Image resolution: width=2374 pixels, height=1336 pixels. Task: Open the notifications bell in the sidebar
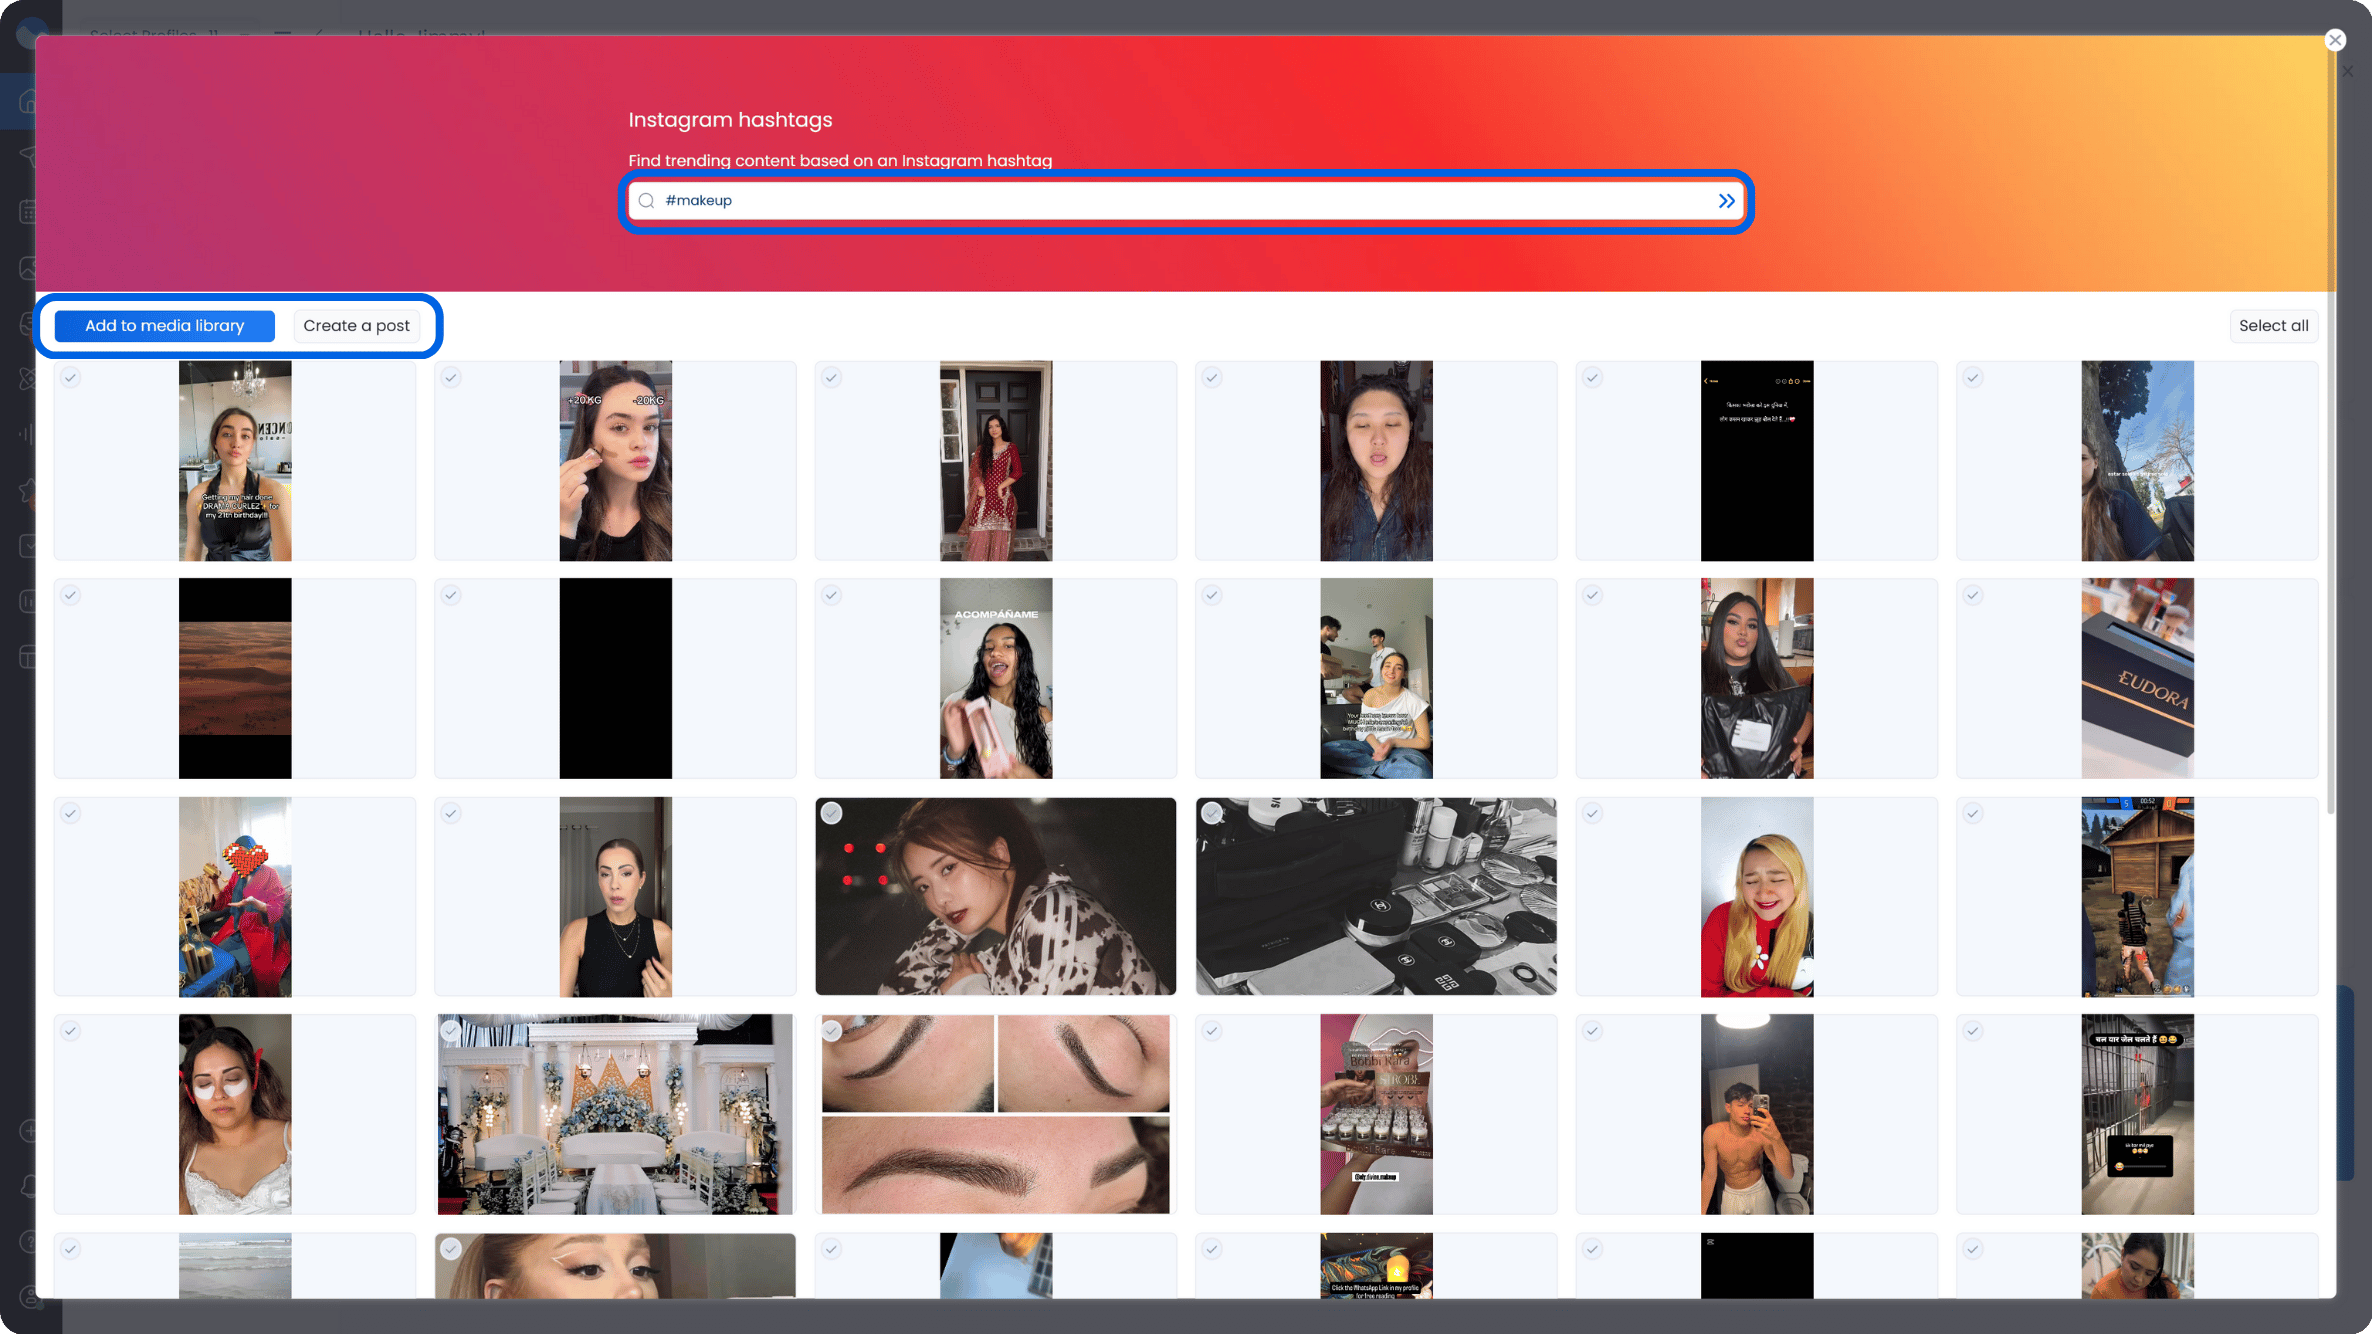point(29,1187)
